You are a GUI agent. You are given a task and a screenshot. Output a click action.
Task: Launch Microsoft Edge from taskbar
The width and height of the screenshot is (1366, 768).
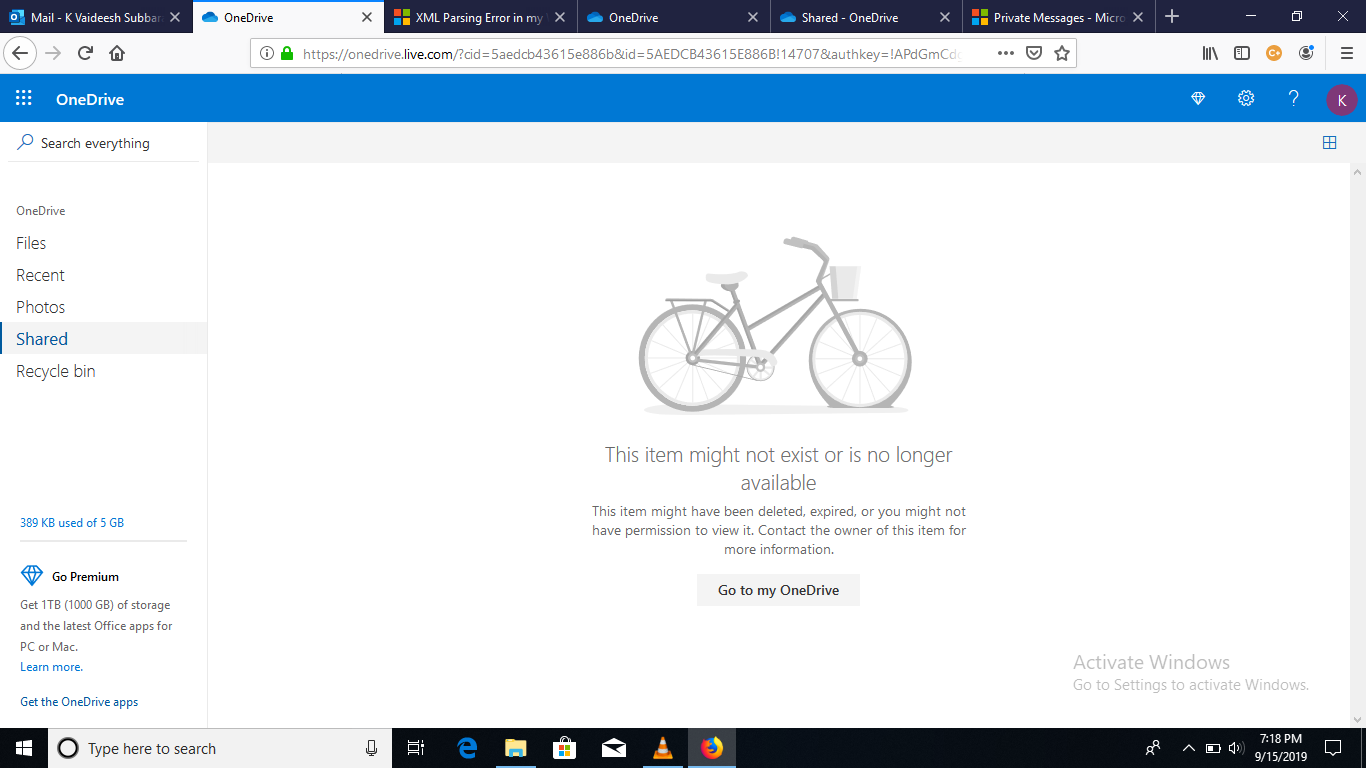pyautogui.click(x=467, y=748)
